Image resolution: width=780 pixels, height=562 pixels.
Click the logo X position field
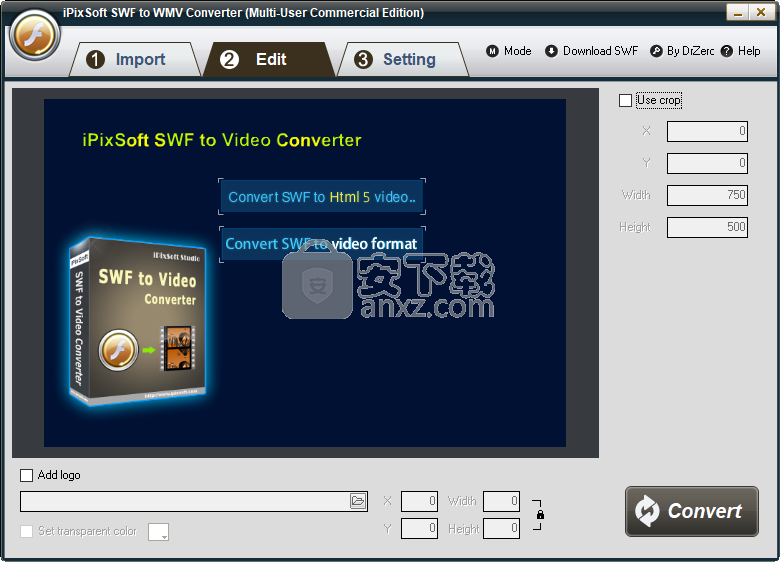point(419,501)
